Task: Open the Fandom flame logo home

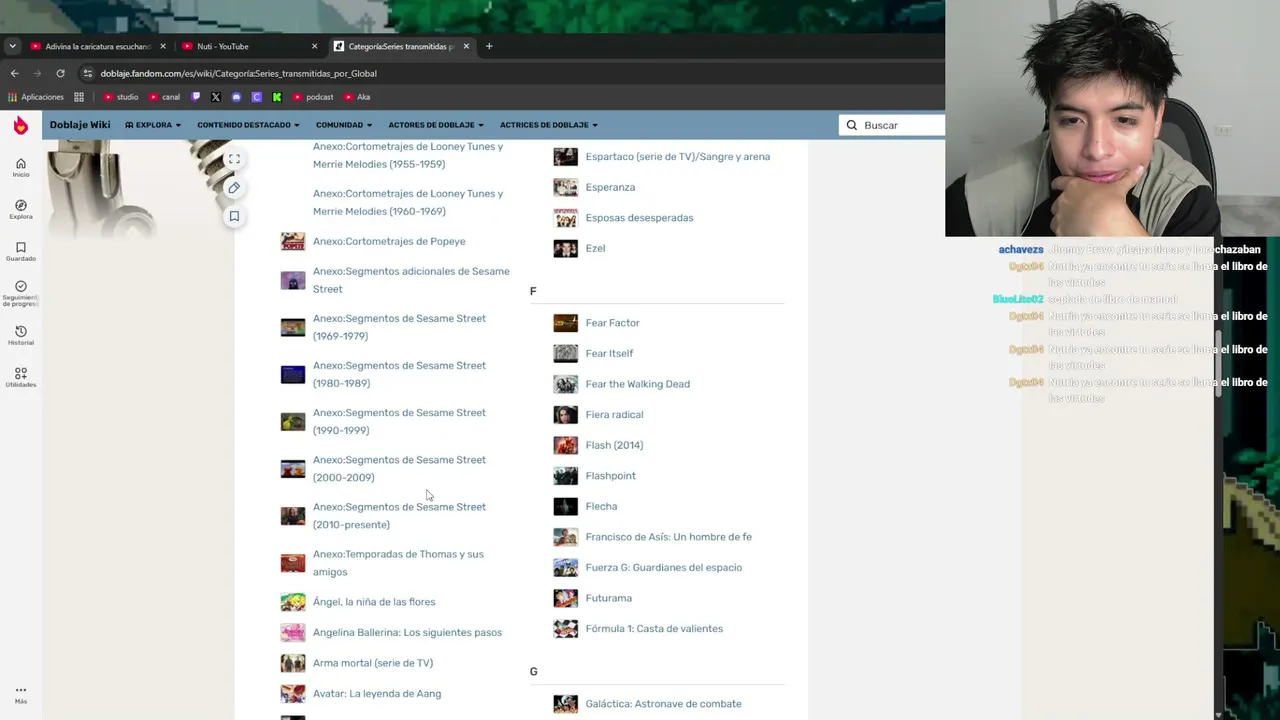Action: pyautogui.click(x=21, y=126)
